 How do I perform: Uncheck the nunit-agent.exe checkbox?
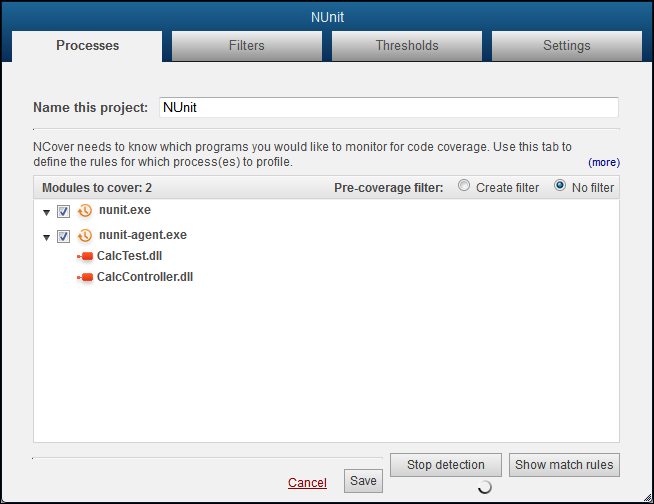(x=64, y=237)
